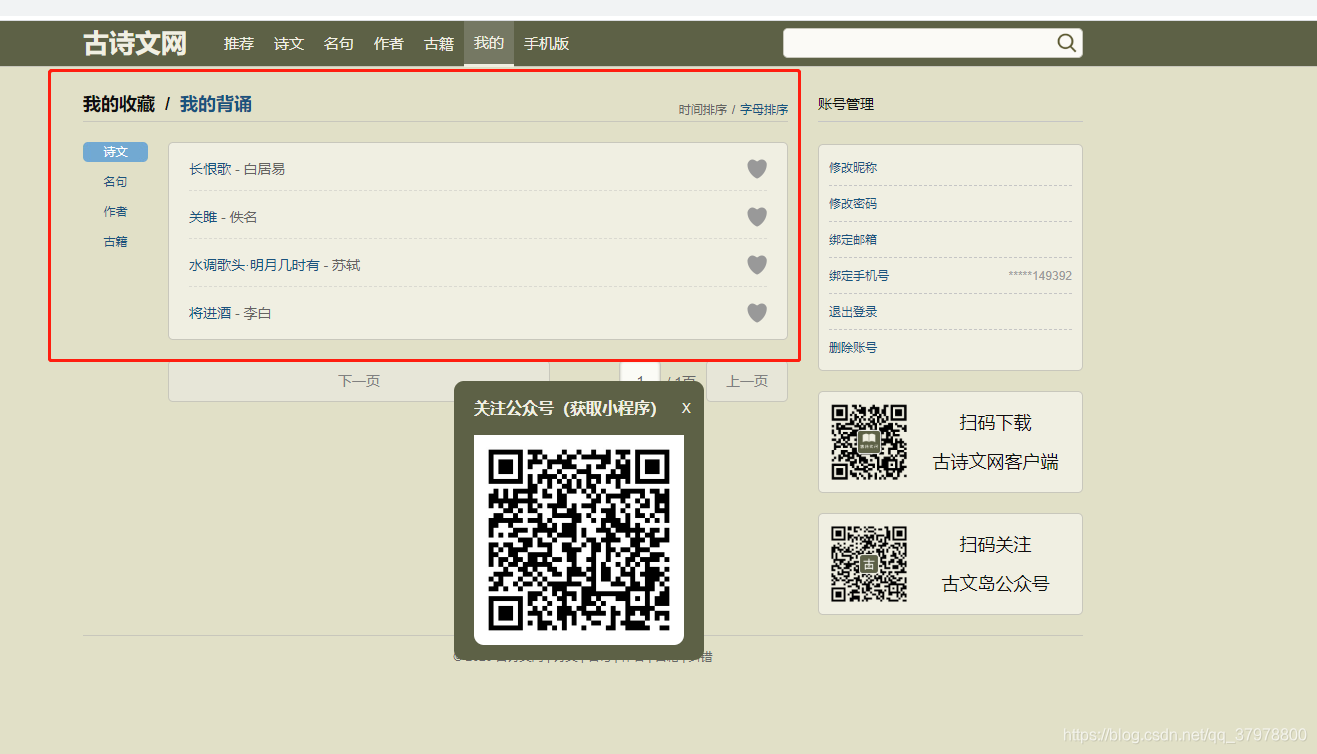Toggle heart icon for 关雎

pyautogui.click(x=757, y=217)
